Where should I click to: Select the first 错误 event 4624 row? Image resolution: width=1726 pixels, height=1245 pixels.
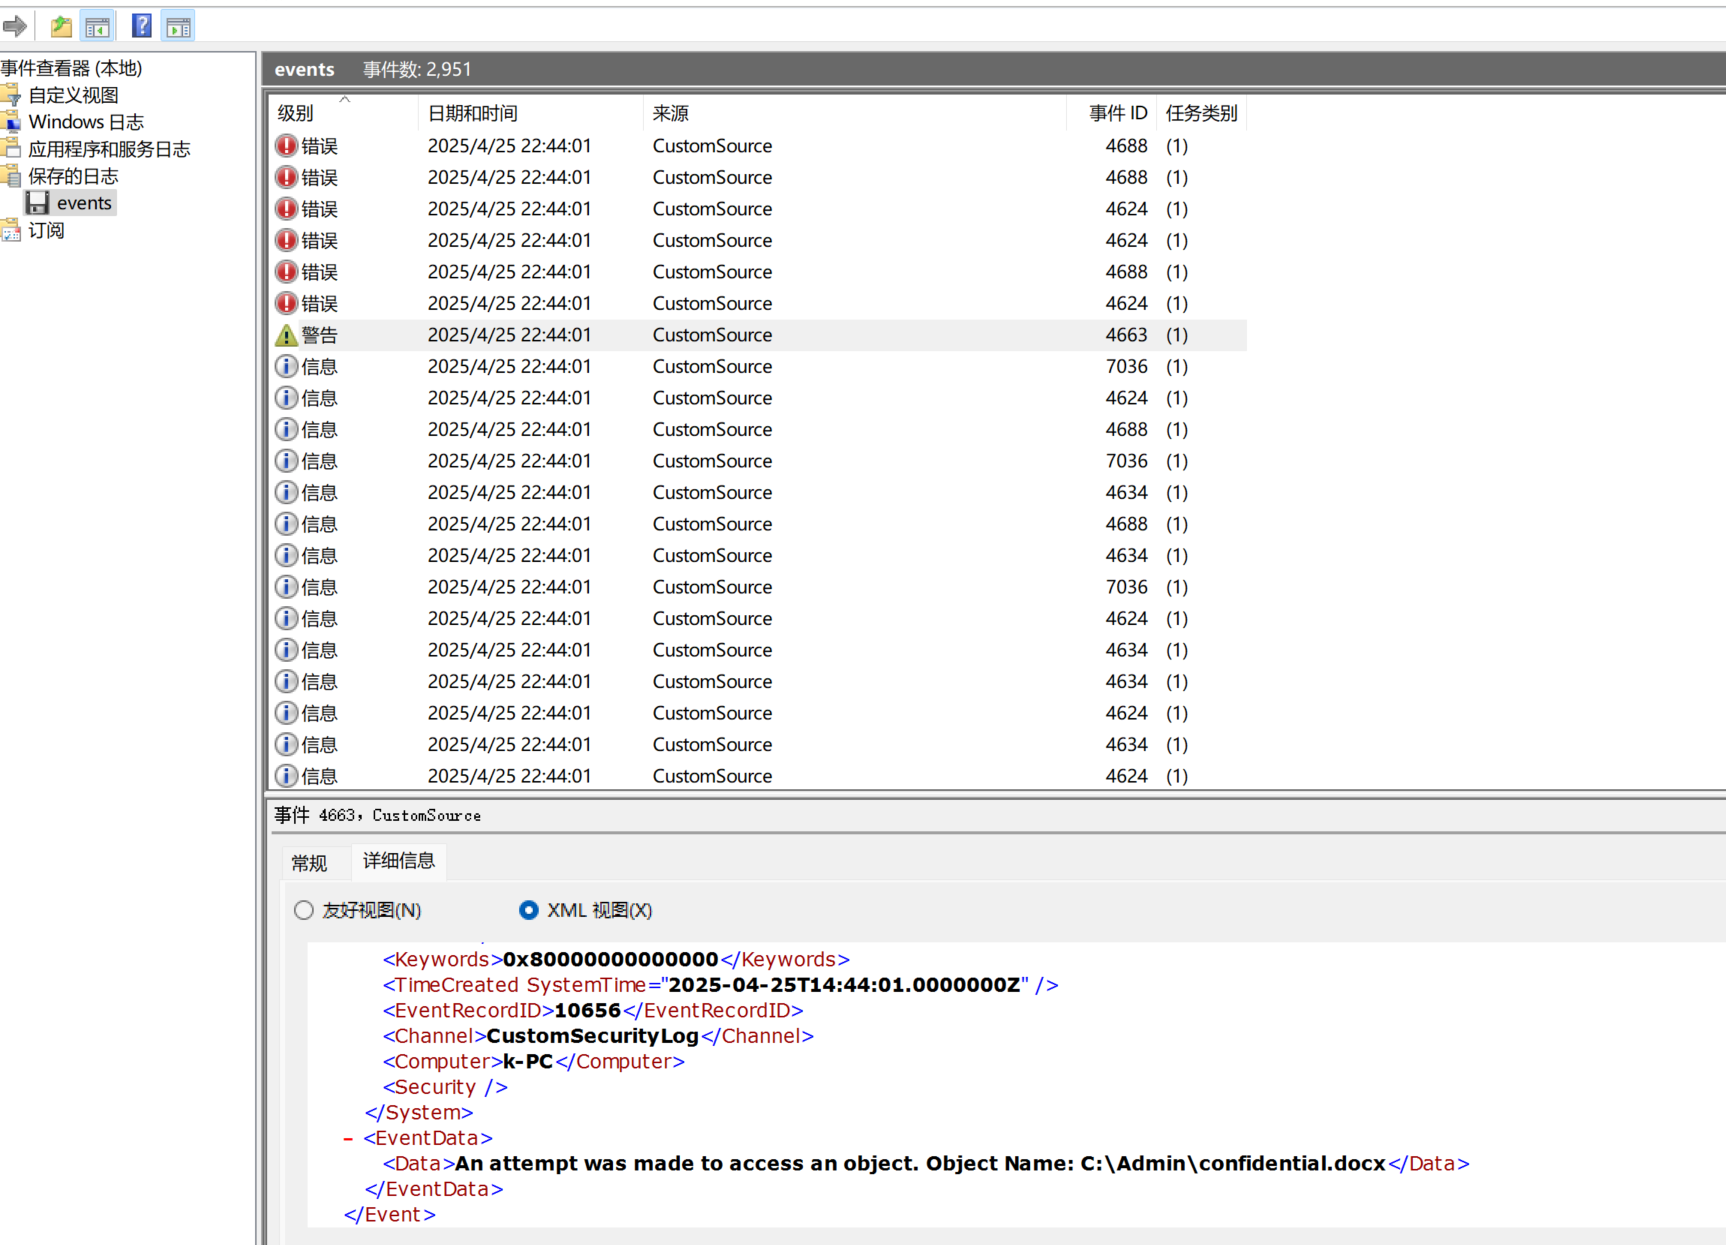pos(758,209)
